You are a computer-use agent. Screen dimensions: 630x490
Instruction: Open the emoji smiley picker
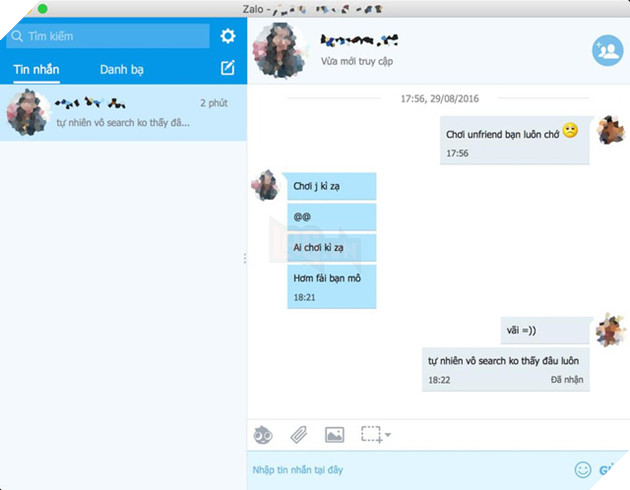[583, 469]
